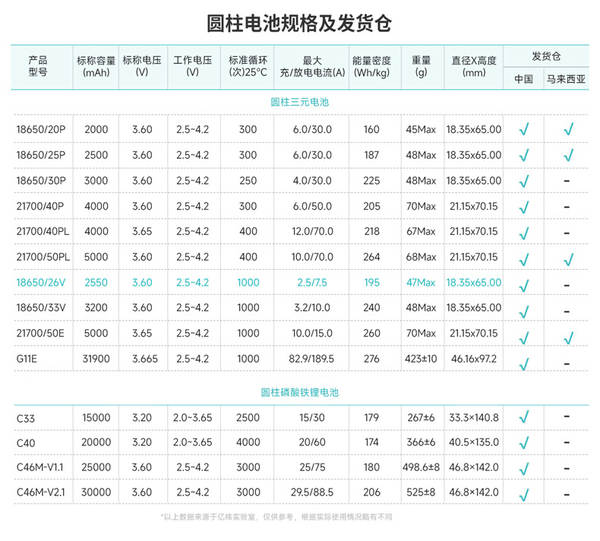Image resolution: width=600 pixels, height=541 pixels.
Task: Click cycle count 250 in 18650/30P row
Action: point(248,181)
